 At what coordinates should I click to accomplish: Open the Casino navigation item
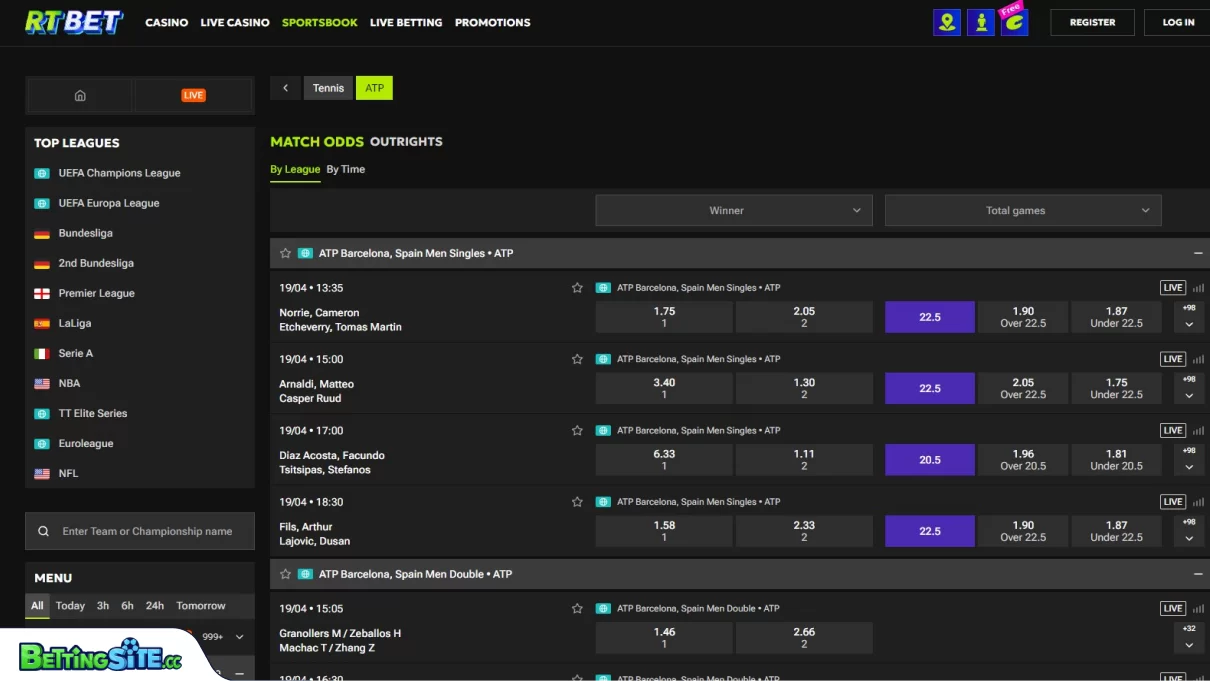click(166, 22)
